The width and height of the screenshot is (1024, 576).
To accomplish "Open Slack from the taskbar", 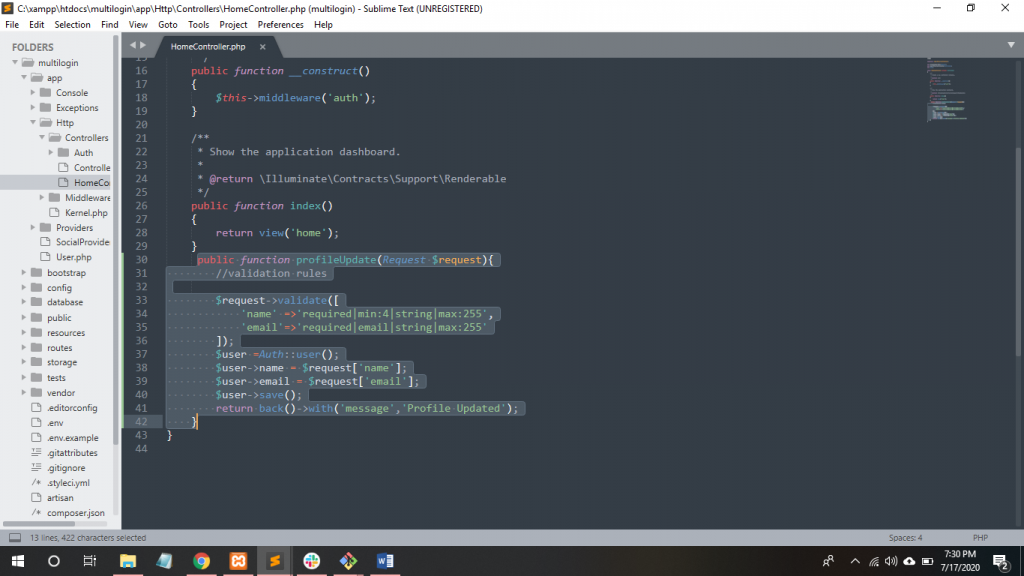I will click(311, 561).
